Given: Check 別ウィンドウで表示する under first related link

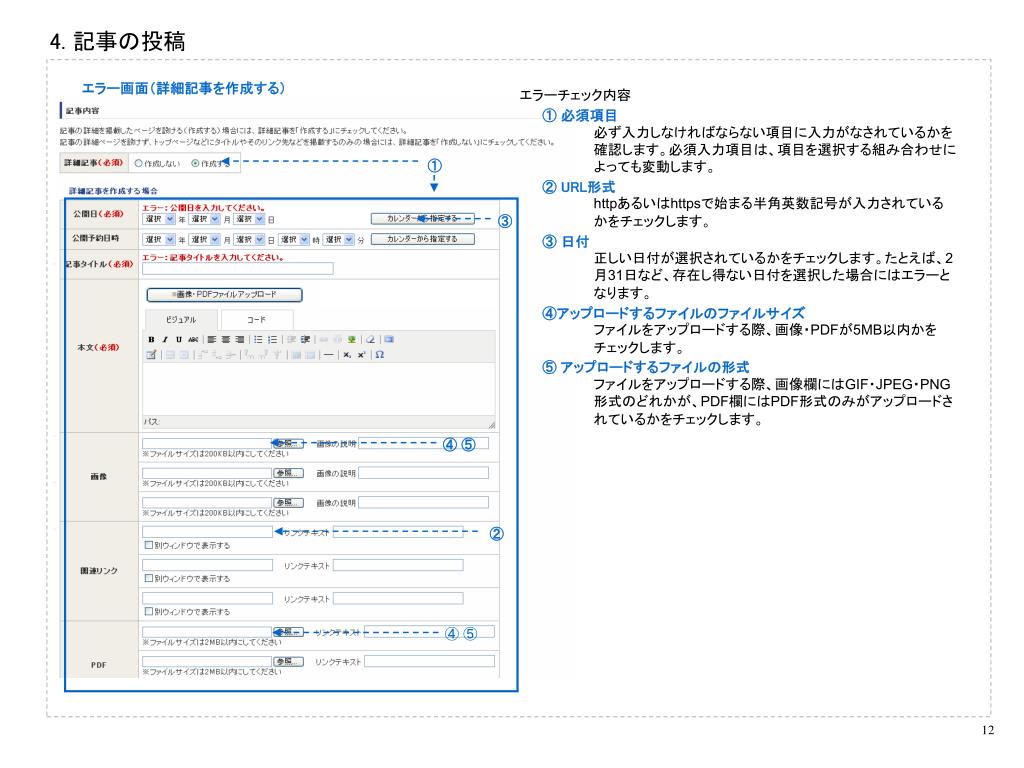Looking at the screenshot, I should pos(149,545).
